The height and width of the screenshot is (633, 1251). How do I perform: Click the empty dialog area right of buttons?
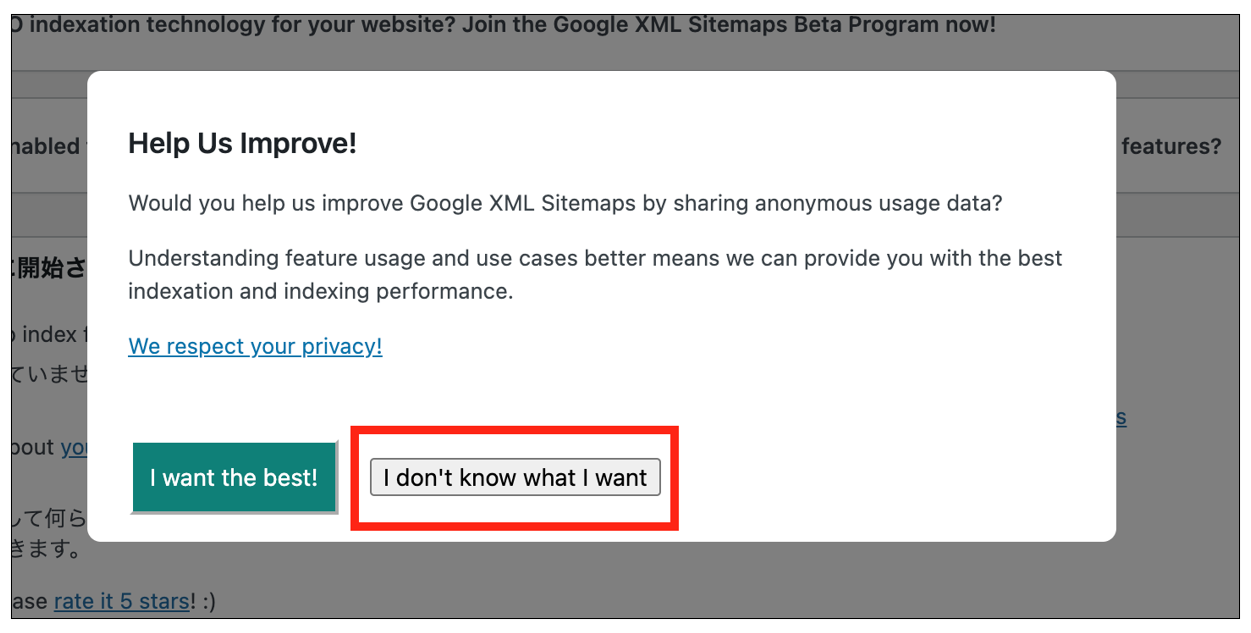coord(890,478)
